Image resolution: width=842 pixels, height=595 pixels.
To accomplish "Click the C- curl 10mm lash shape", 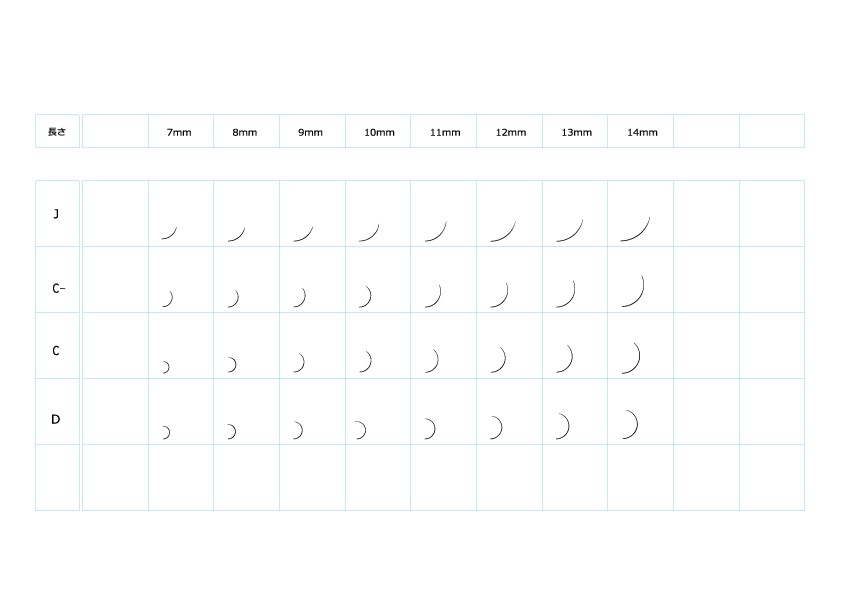I will [365, 296].
